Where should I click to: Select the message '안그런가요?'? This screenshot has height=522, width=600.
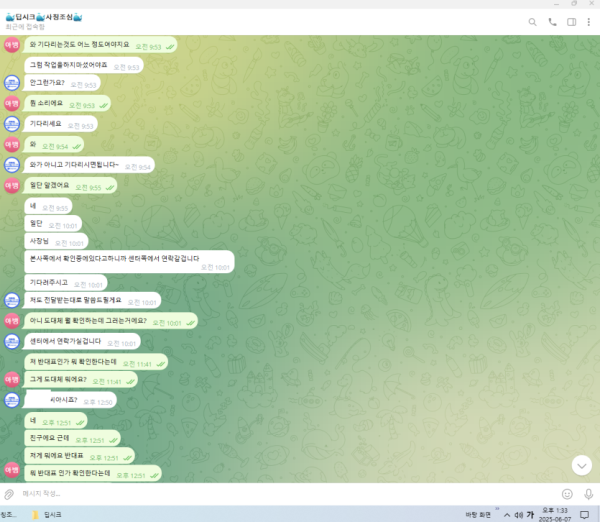click(x=62, y=83)
